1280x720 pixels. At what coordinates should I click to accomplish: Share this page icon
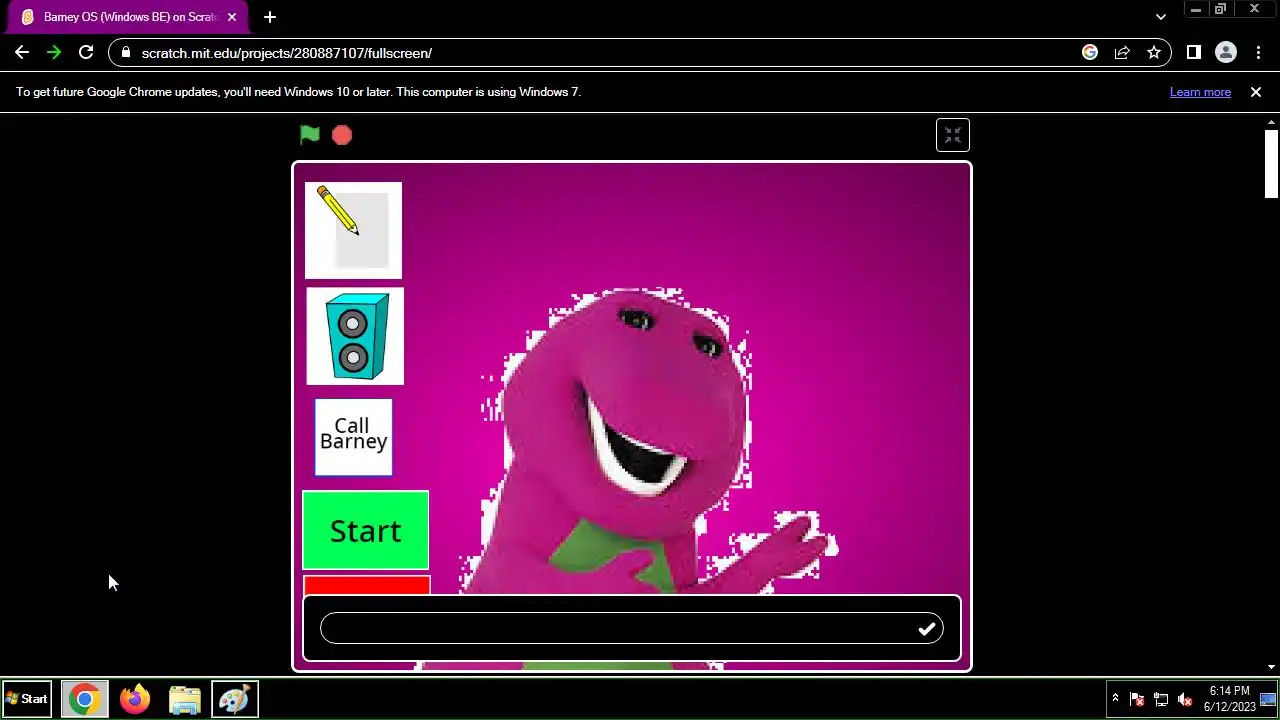(1122, 53)
